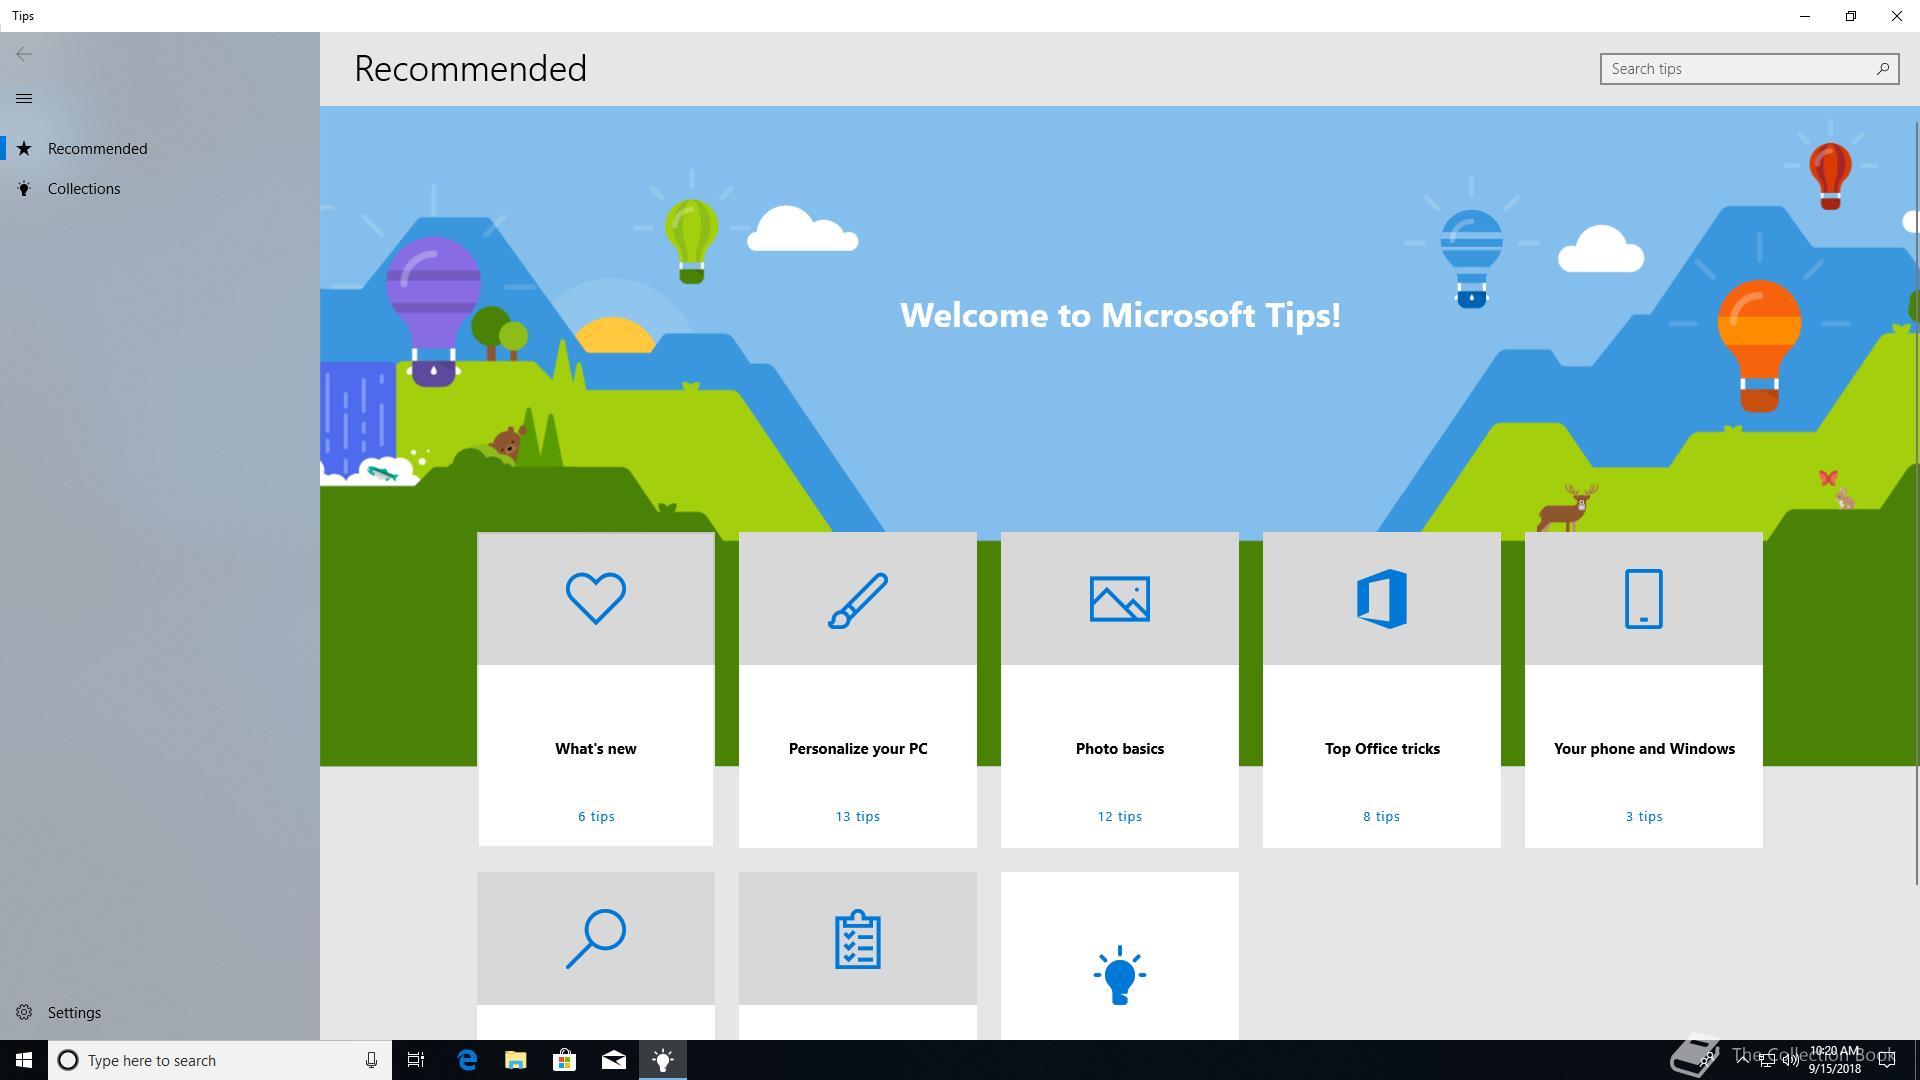Open the checklist clipboard tile icon

[x=858, y=939]
